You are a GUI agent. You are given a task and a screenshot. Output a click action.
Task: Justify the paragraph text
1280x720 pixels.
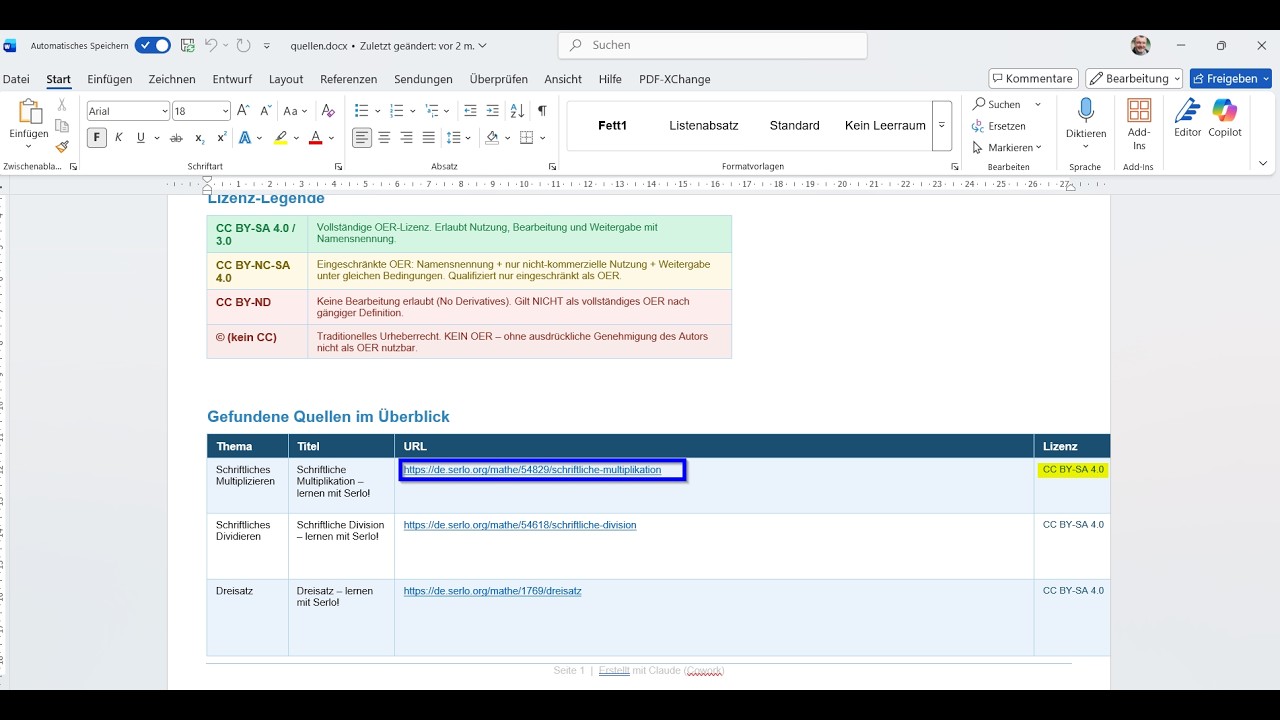tap(429, 138)
